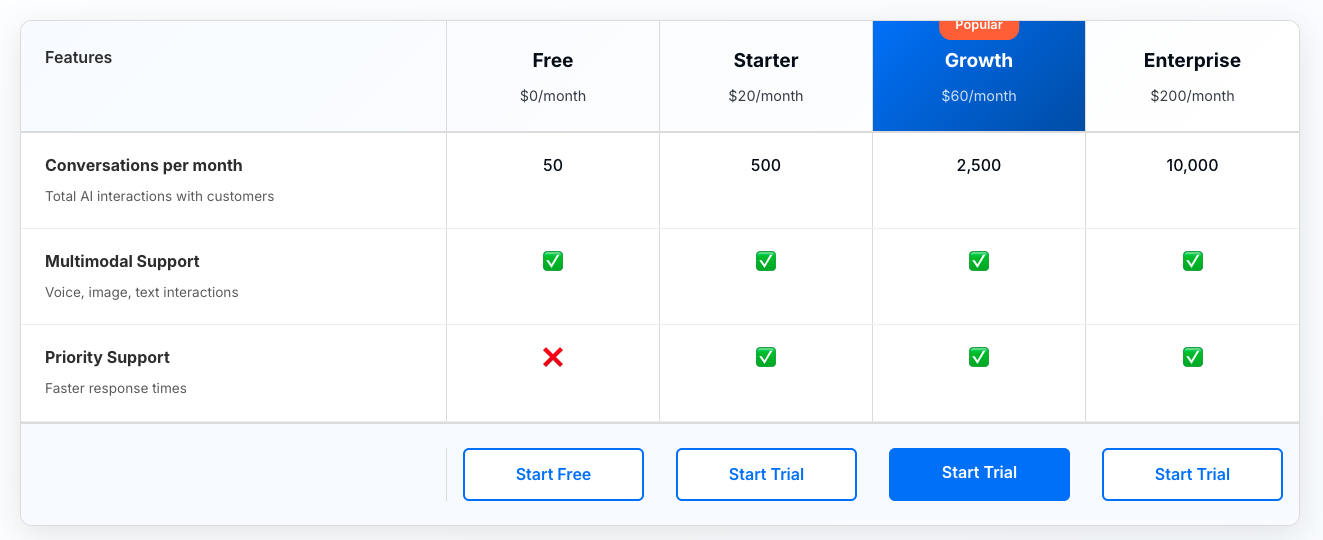1323x540 pixels.
Task: Click the orange Popular badge
Action: point(979,27)
